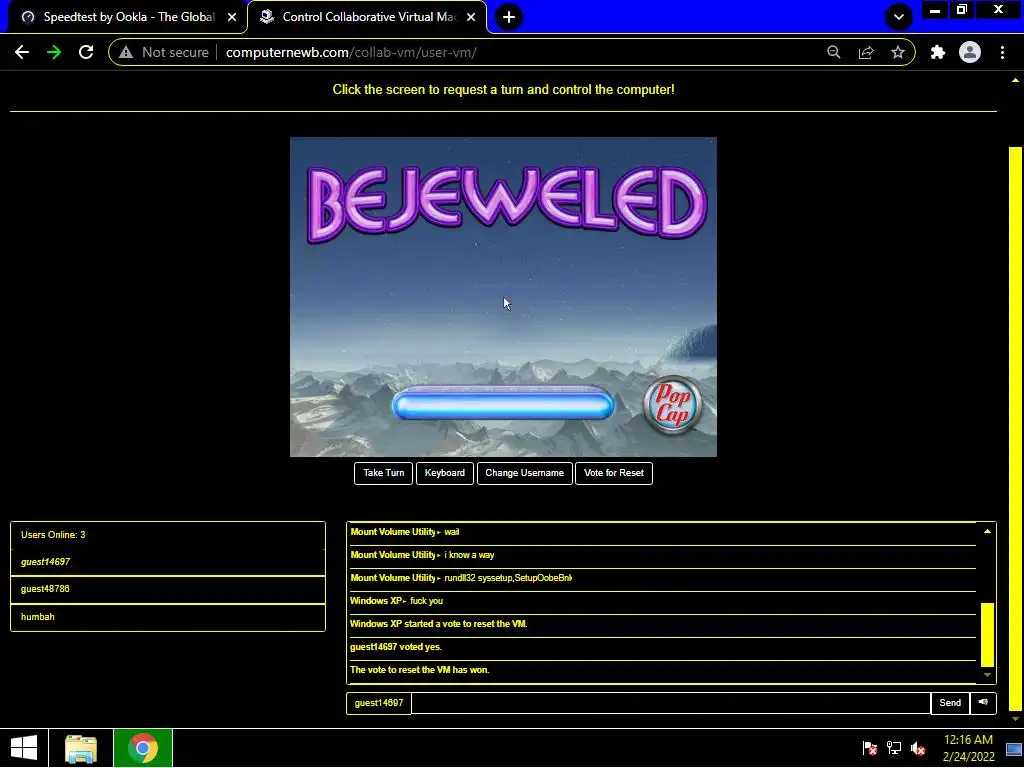The width and height of the screenshot is (1024, 768).
Task: Select user humbah in users list
Action: point(168,617)
